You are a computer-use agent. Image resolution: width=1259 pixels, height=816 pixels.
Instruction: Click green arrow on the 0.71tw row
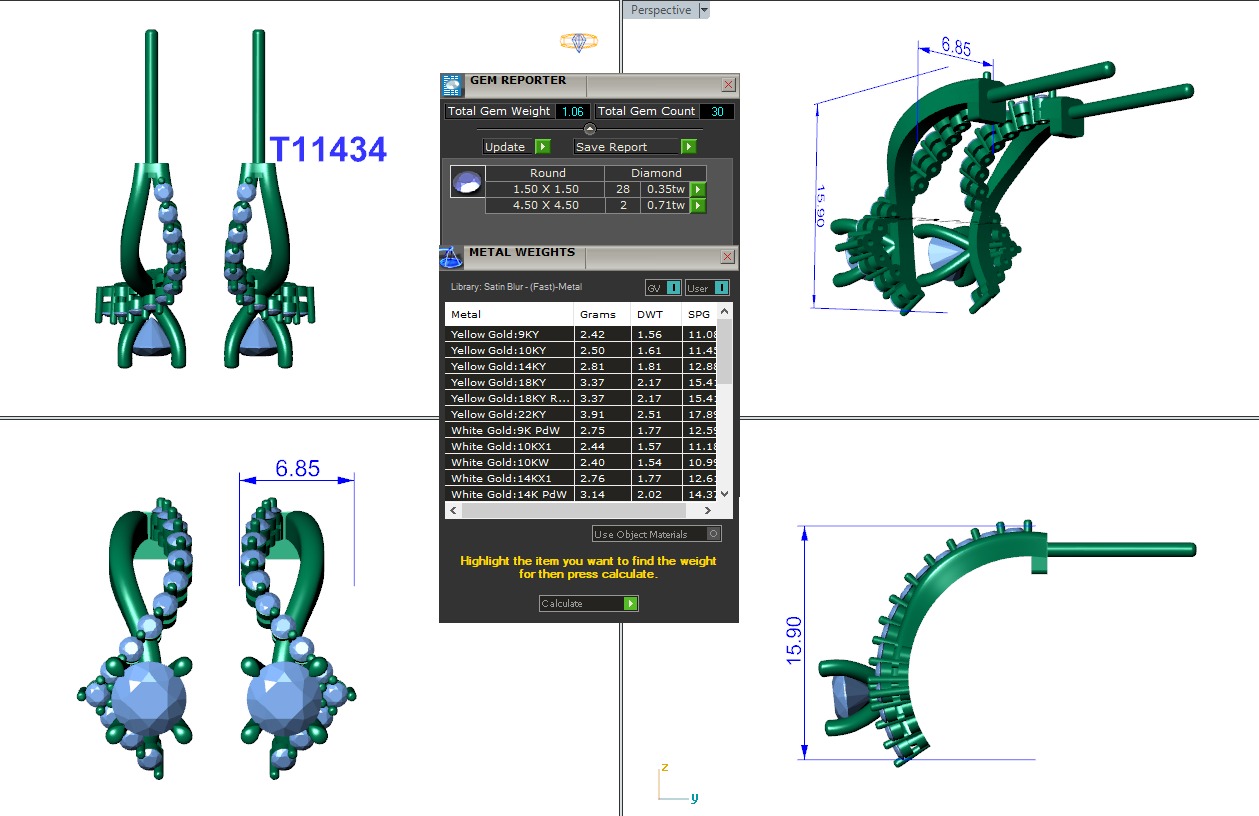coord(698,205)
